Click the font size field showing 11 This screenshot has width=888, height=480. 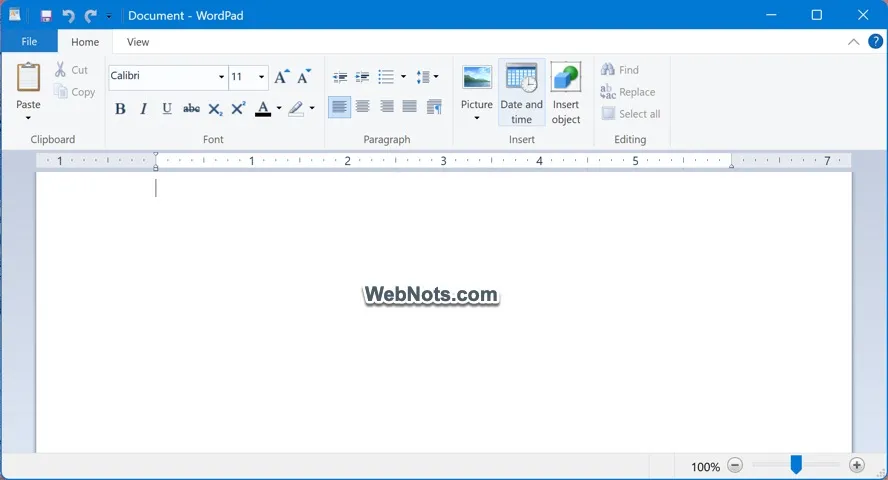242,76
